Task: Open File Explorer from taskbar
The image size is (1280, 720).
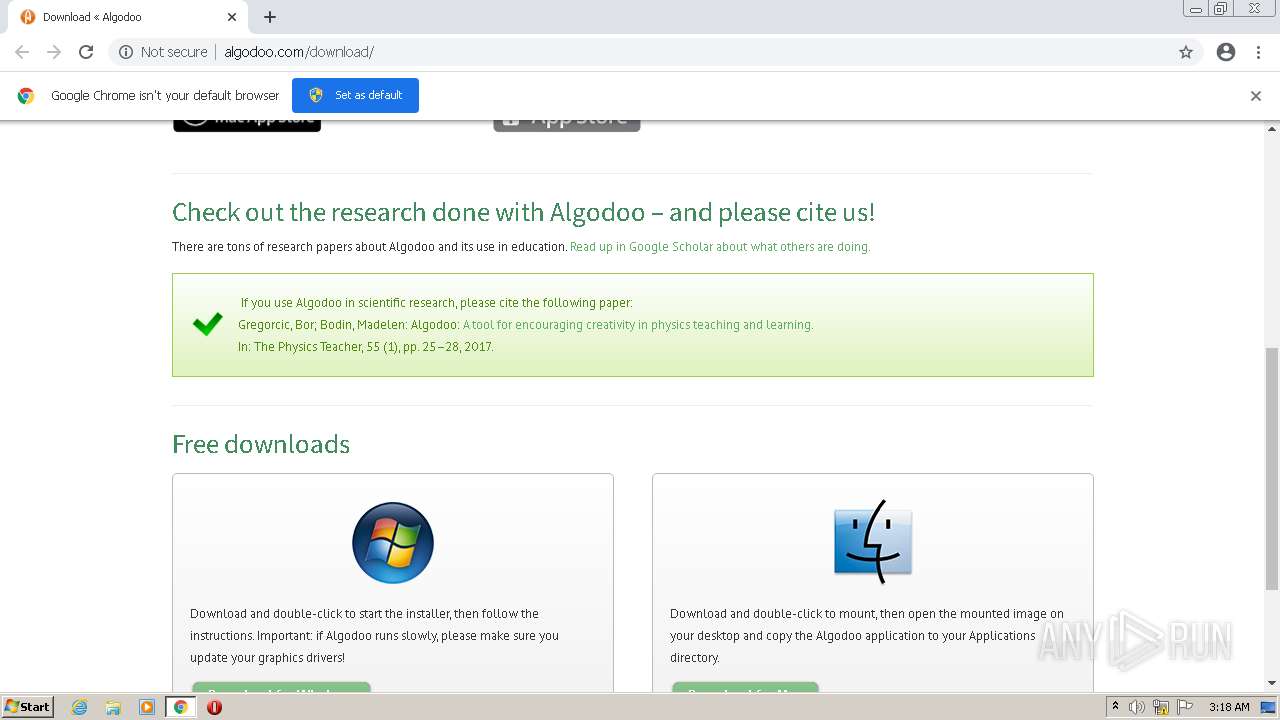Action: (x=113, y=707)
